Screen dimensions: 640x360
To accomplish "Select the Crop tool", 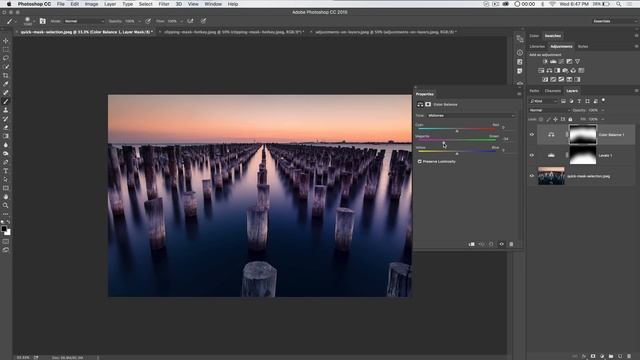I will click(x=6, y=76).
